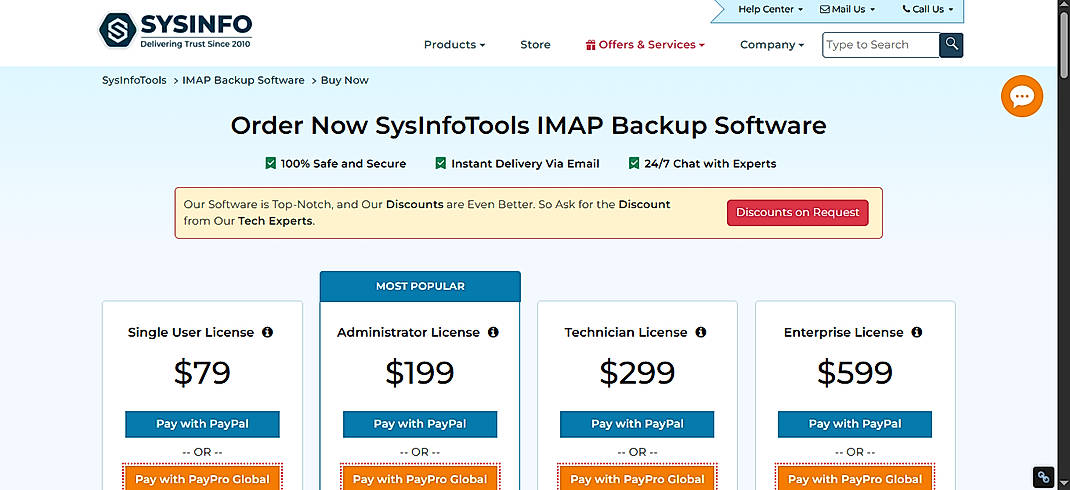Click the Discounts on Request button
The image size is (1070, 490).
point(798,213)
